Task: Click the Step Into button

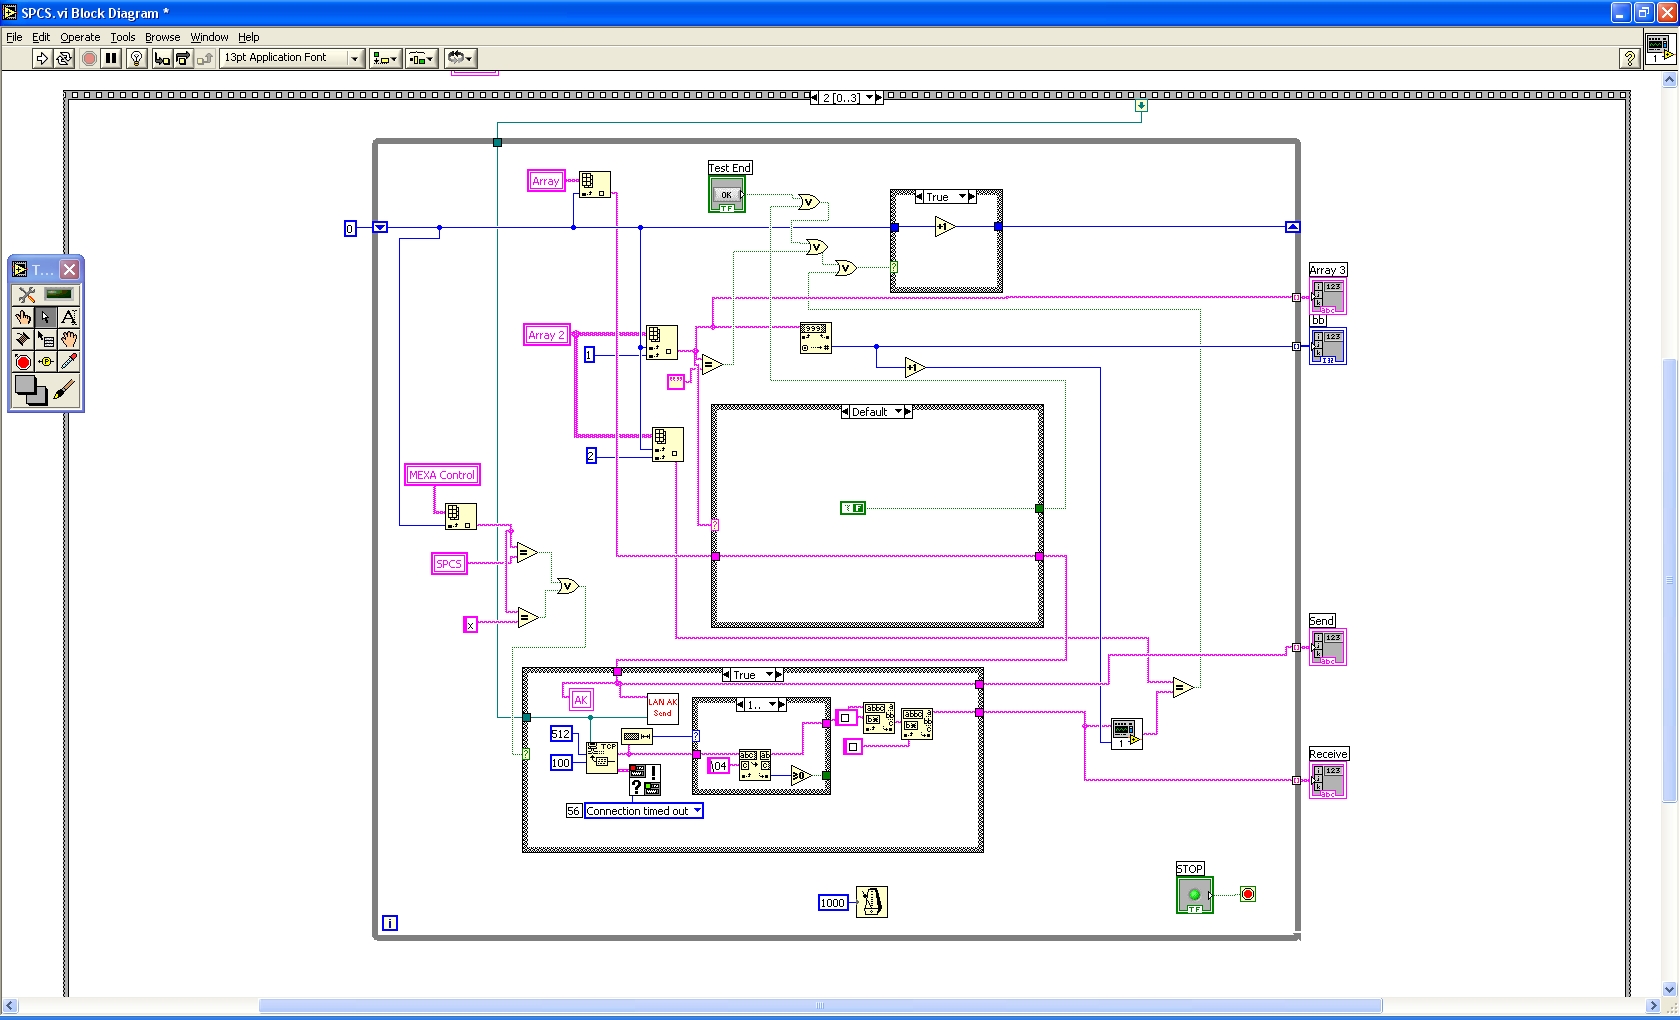Action: click(162, 59)
